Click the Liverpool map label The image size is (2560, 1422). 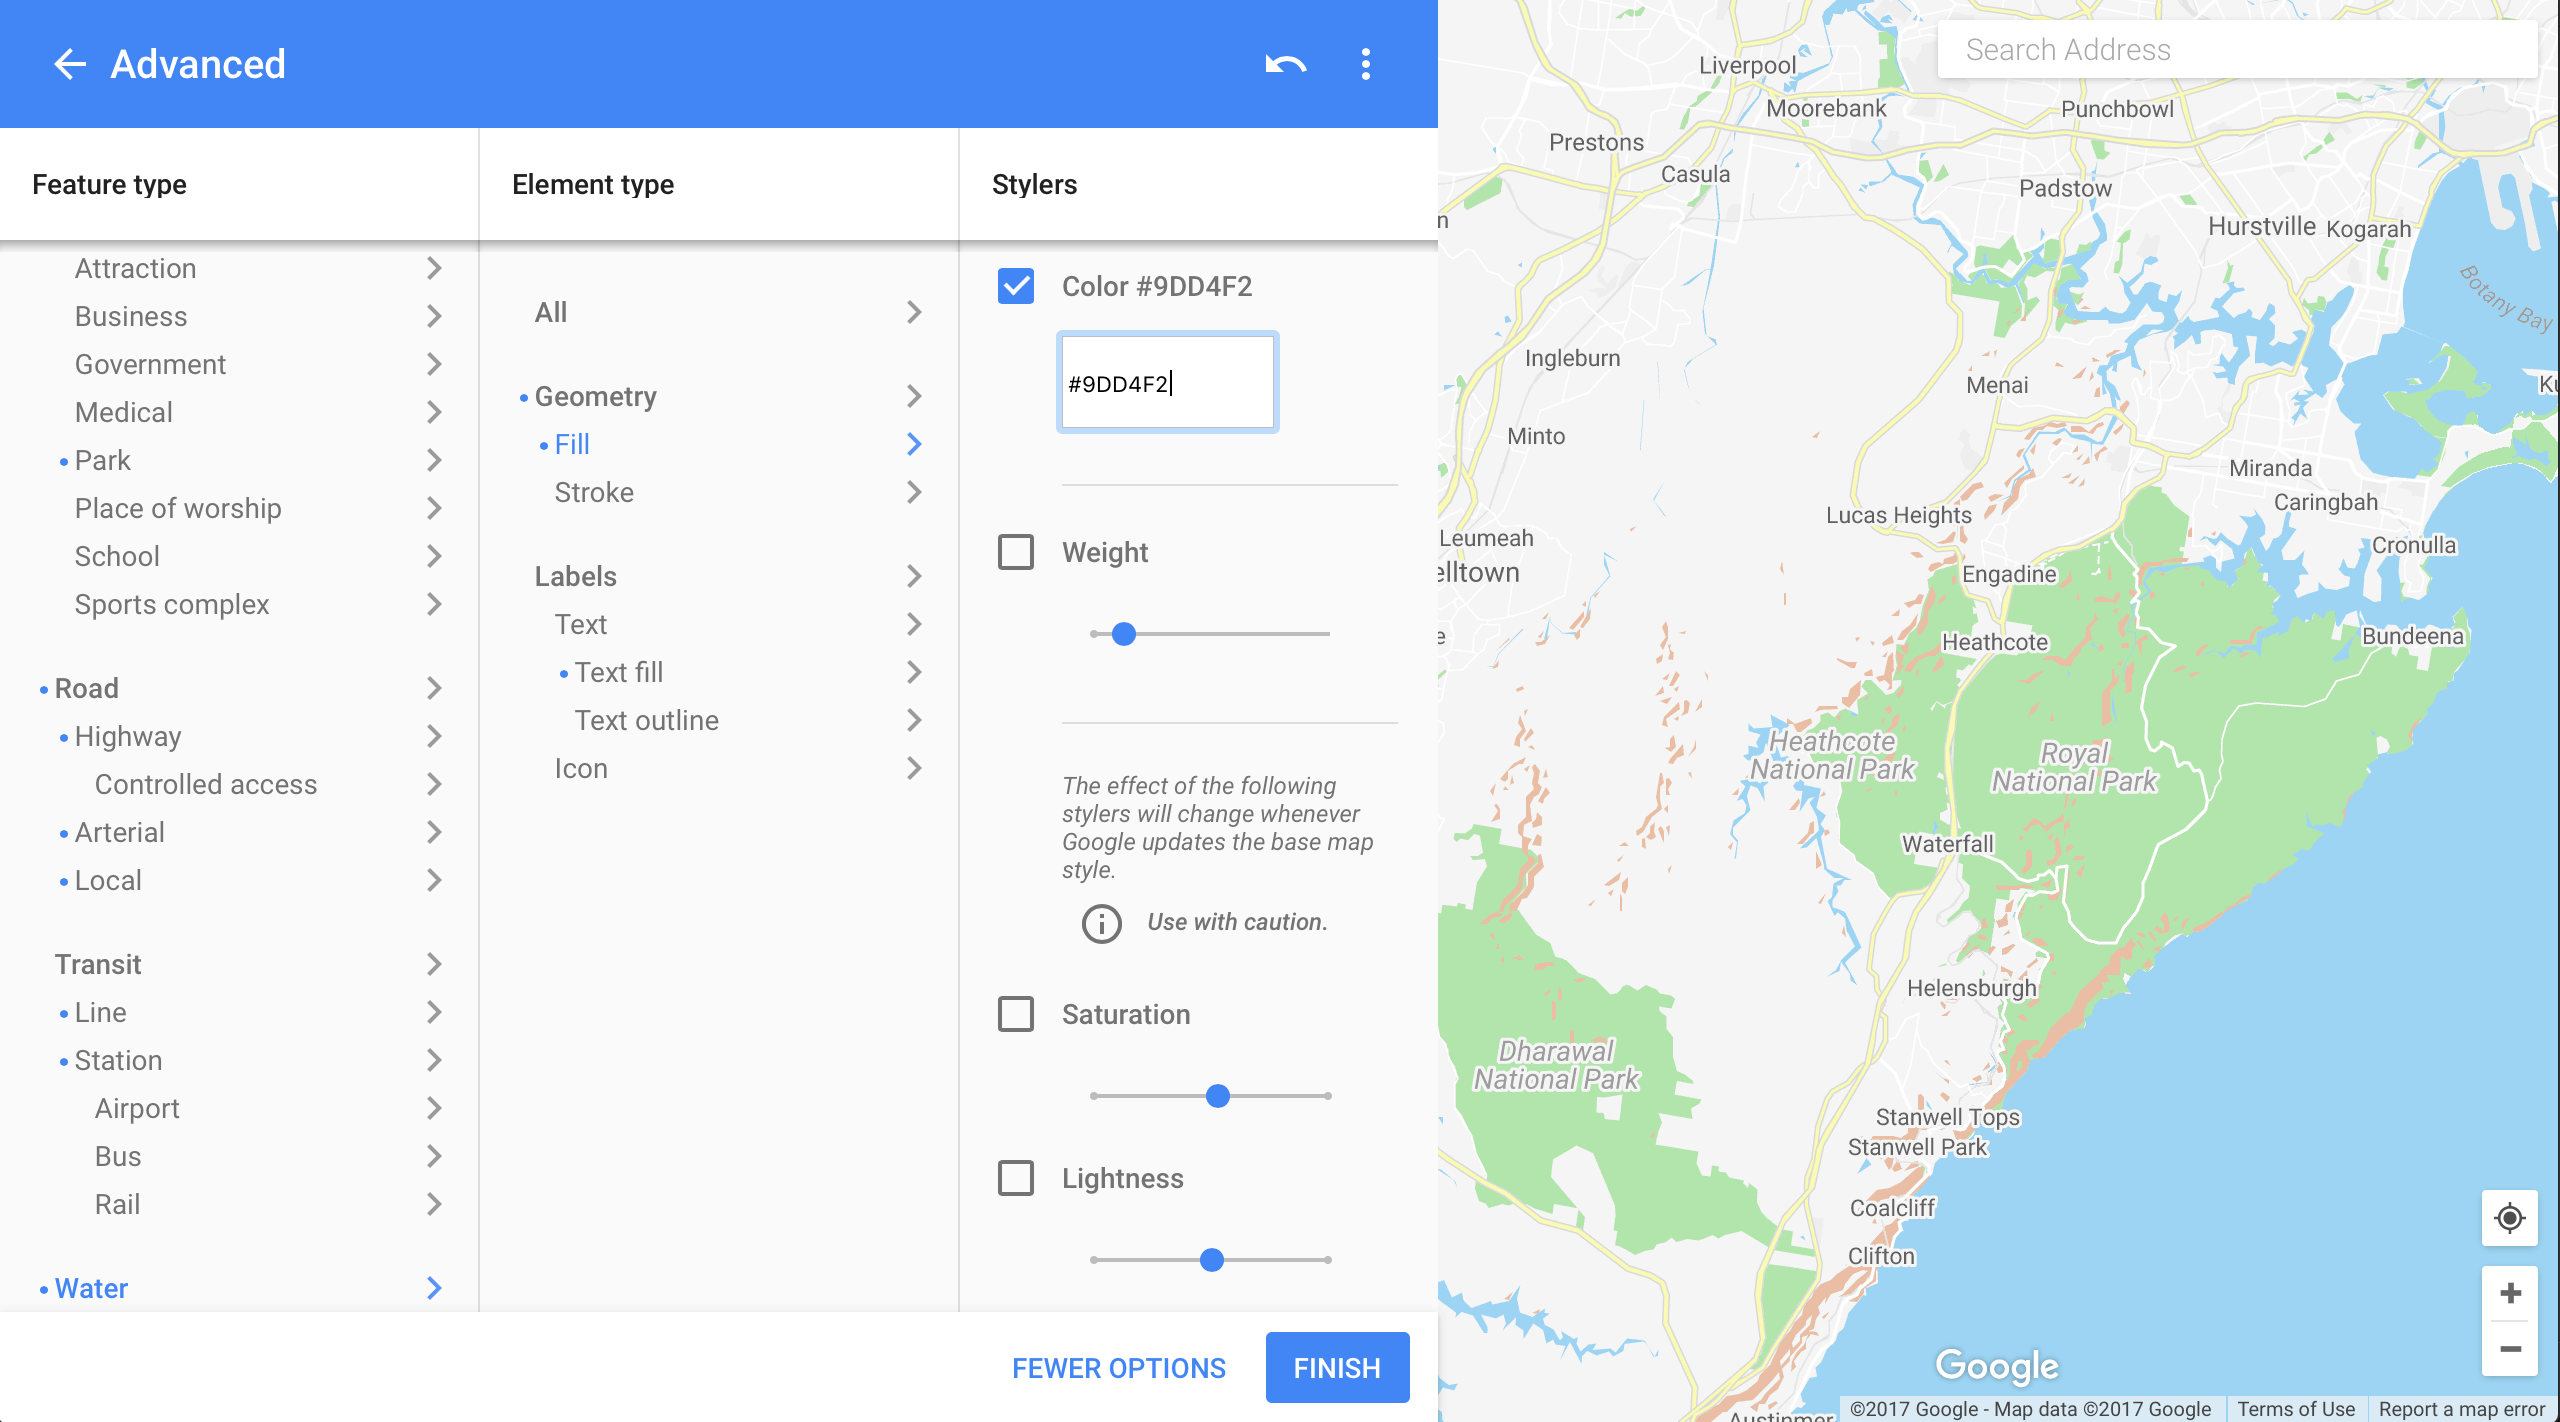[1748, 65]
